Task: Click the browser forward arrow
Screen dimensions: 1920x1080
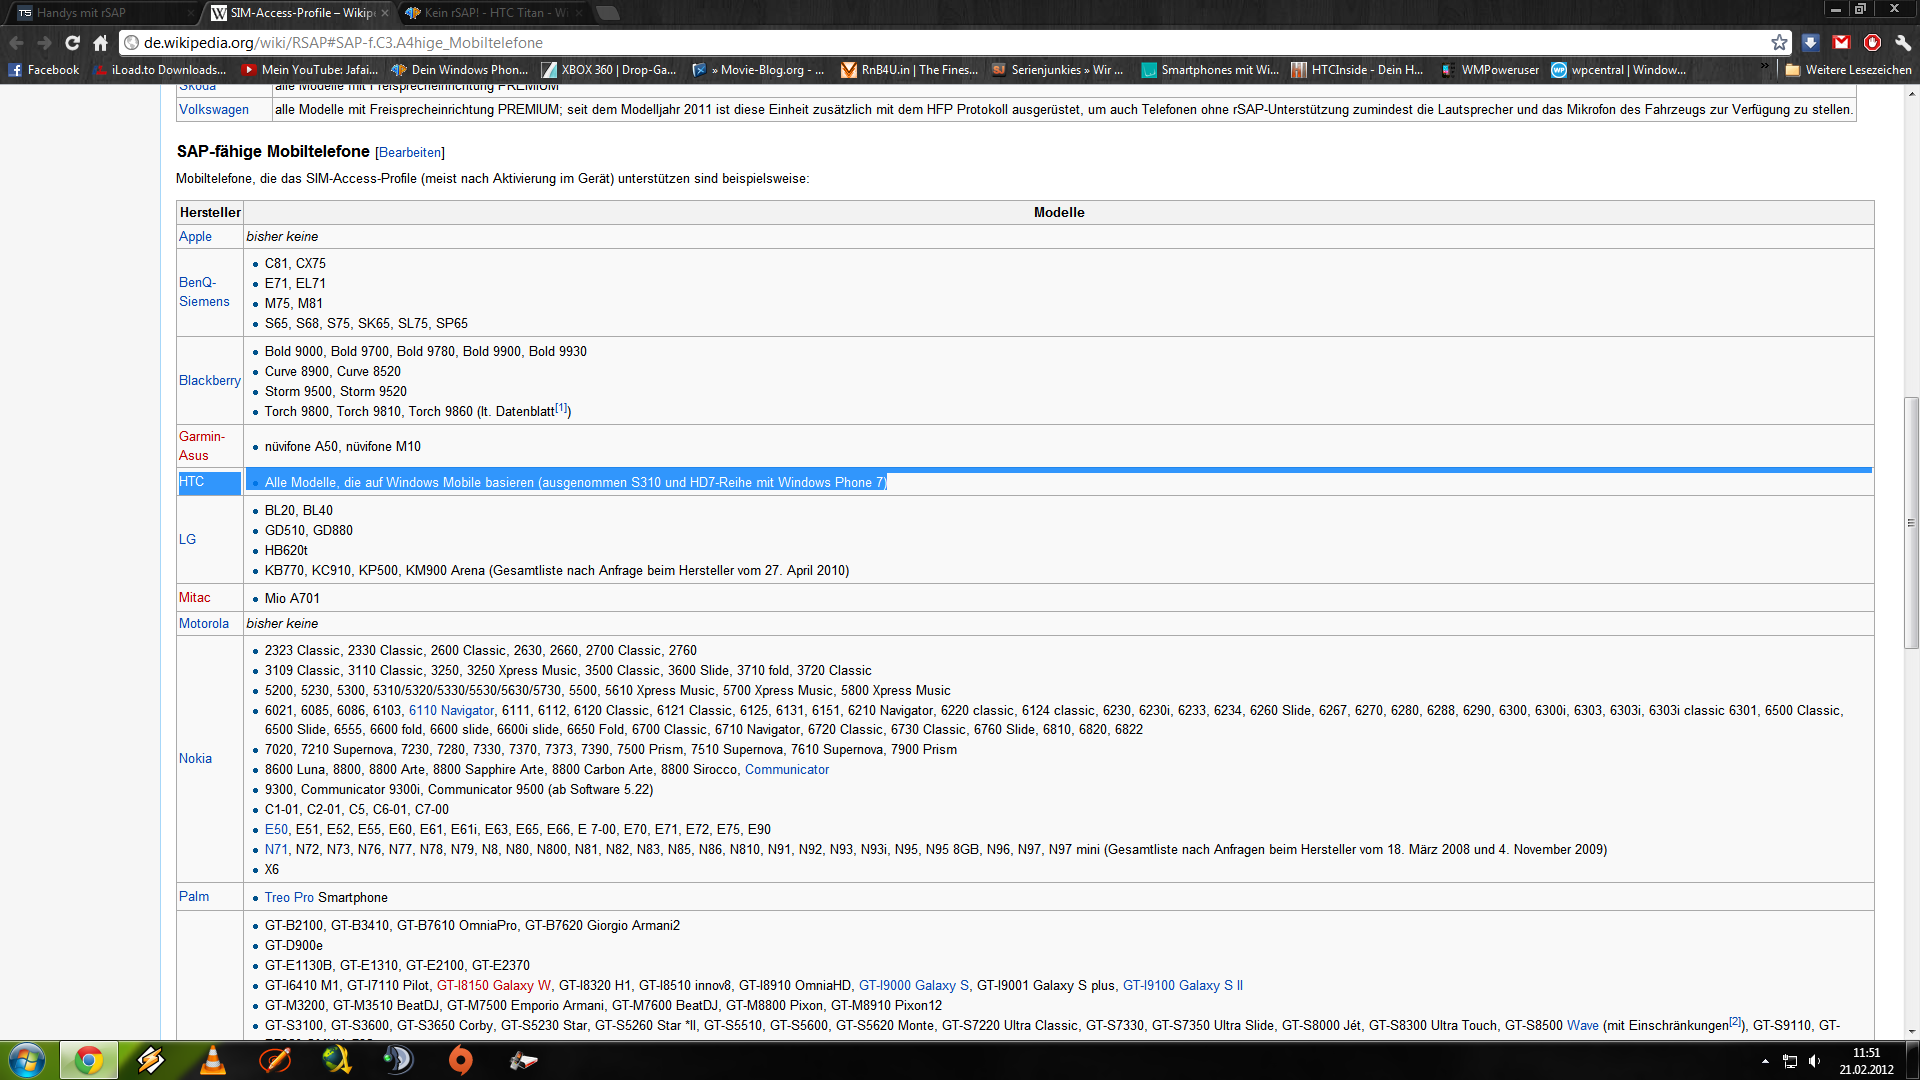Action: [45, 43]
